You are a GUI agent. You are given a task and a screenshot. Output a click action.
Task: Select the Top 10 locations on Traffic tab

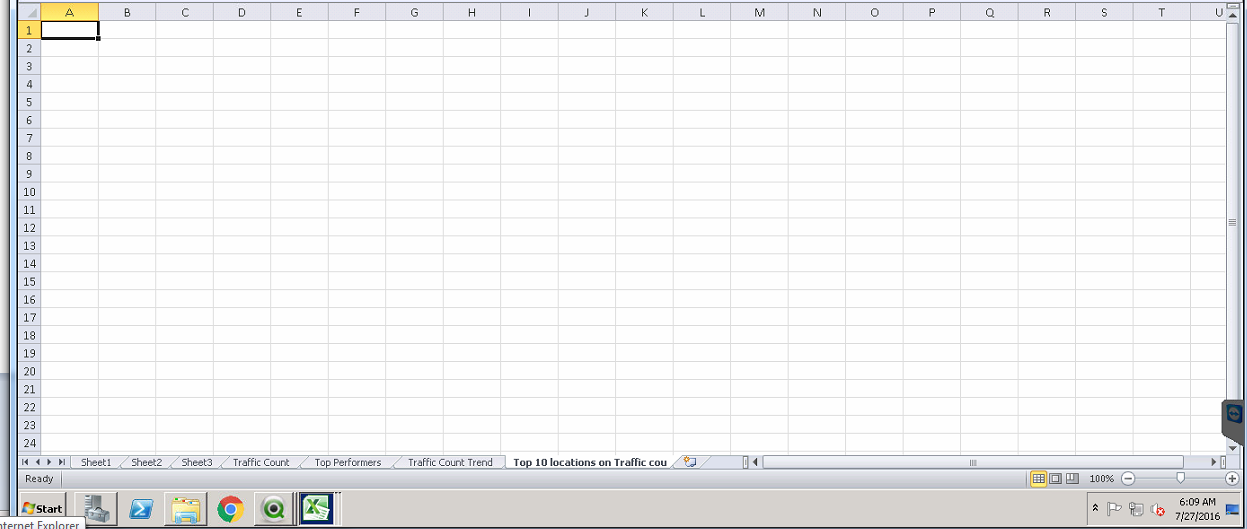(x=589, y=462)
